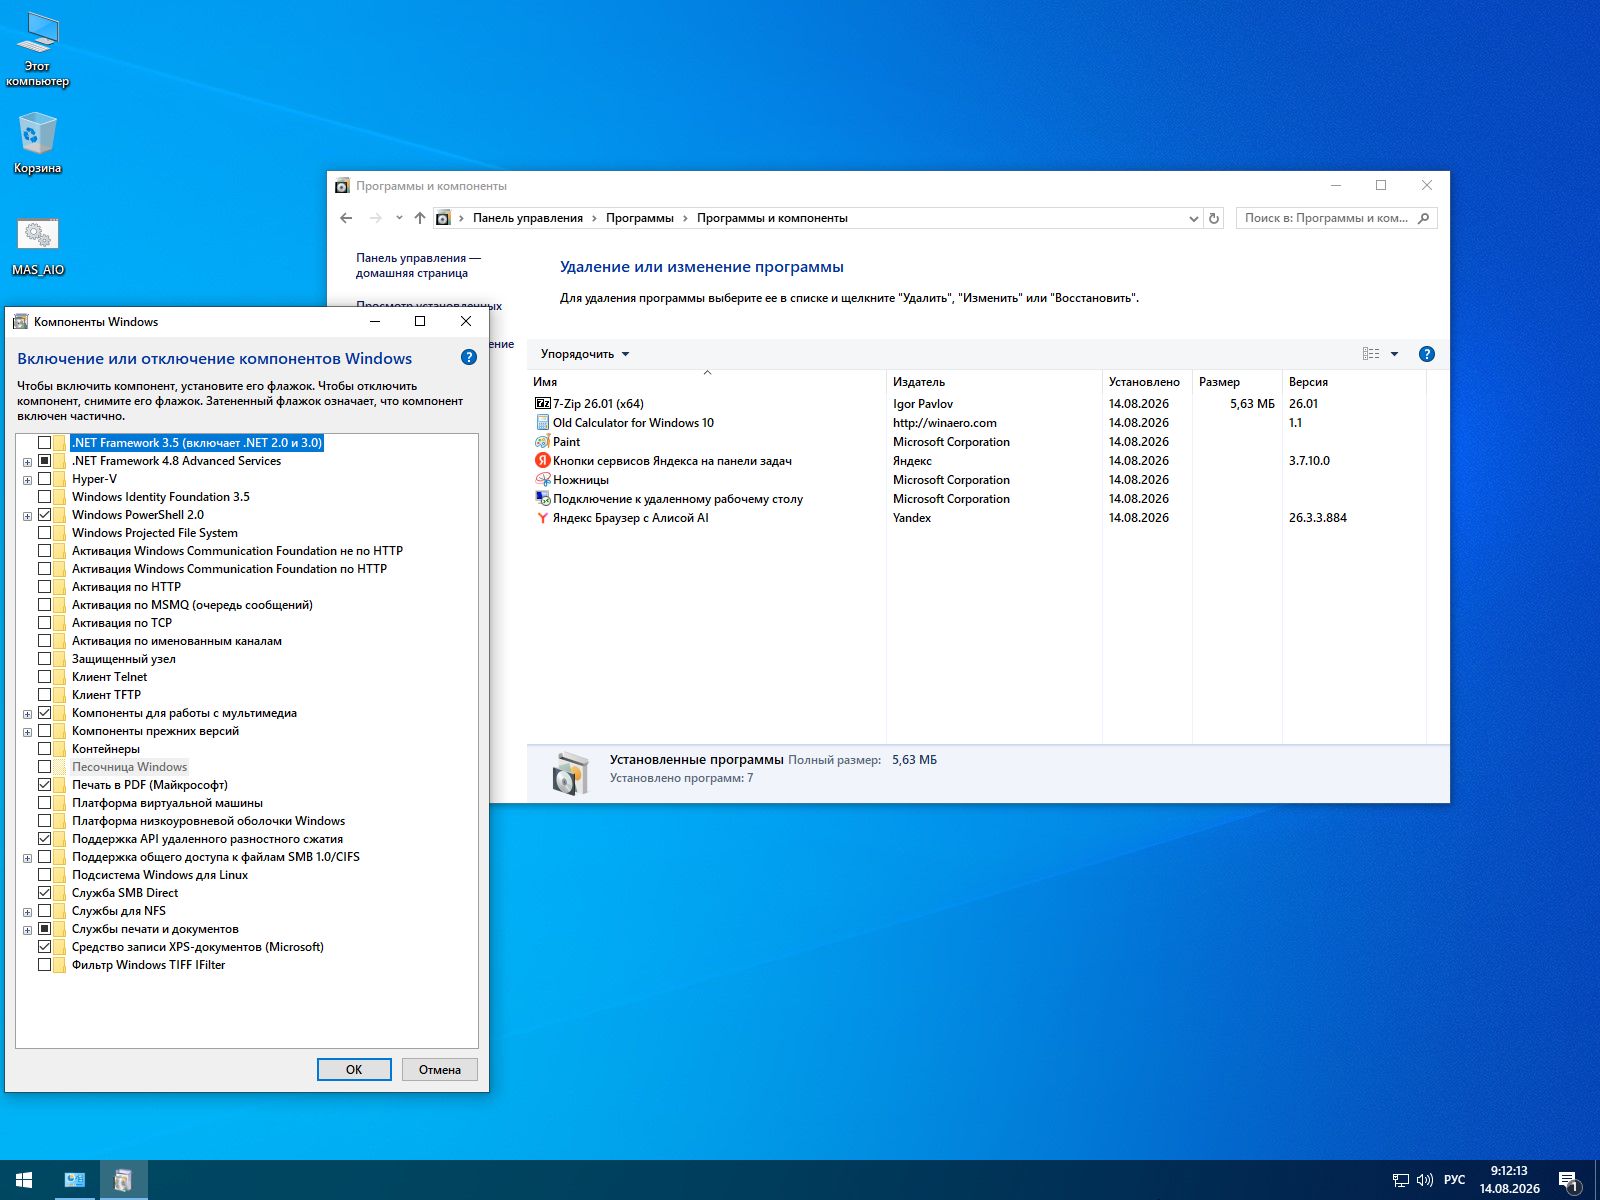This screenshot has width=1600, height=1200.
Task: Open the view options dropdown arrow
Action: [x=1394, y=354]
